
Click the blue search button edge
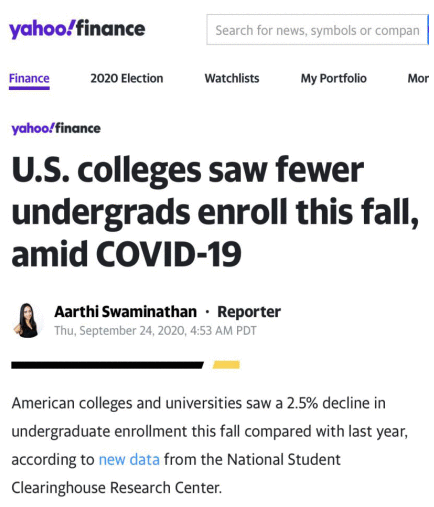click(428, 30)
